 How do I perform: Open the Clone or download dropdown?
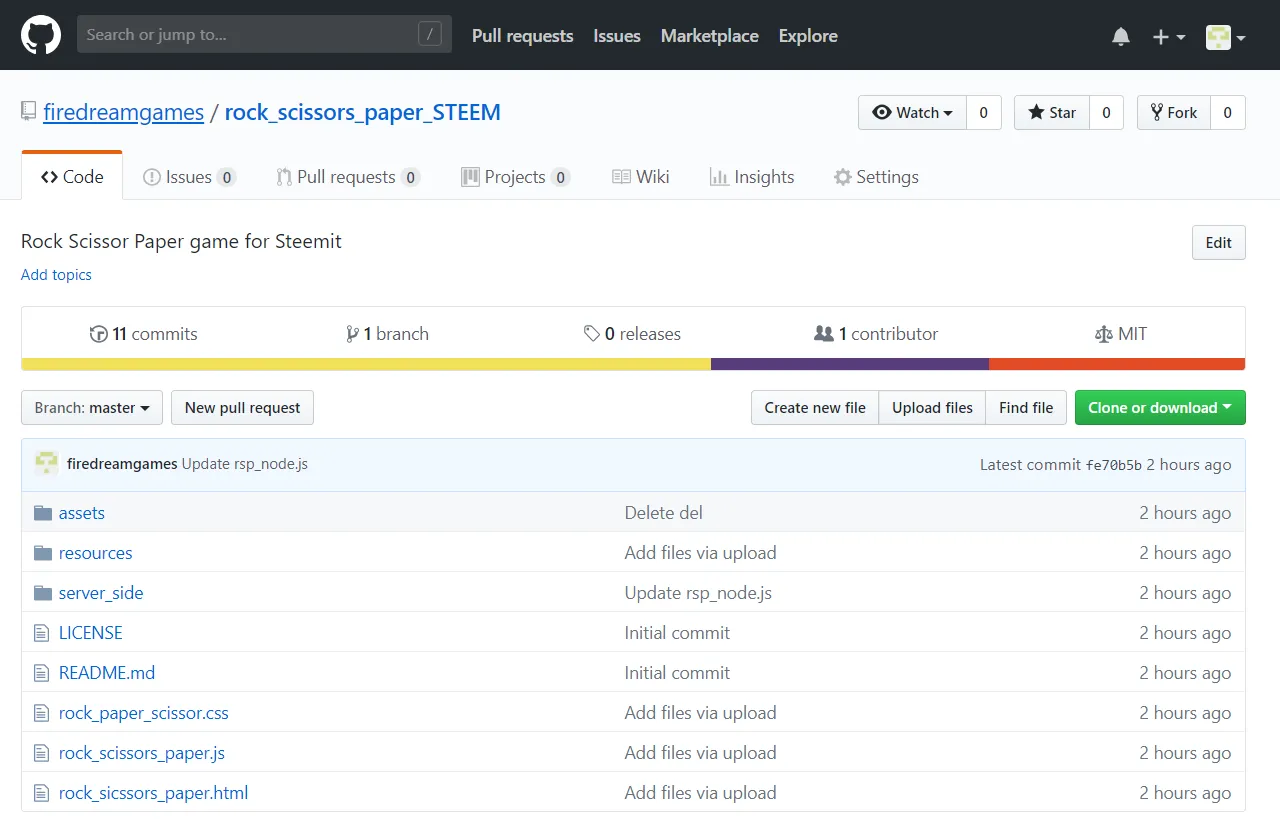click(1160, 408)
